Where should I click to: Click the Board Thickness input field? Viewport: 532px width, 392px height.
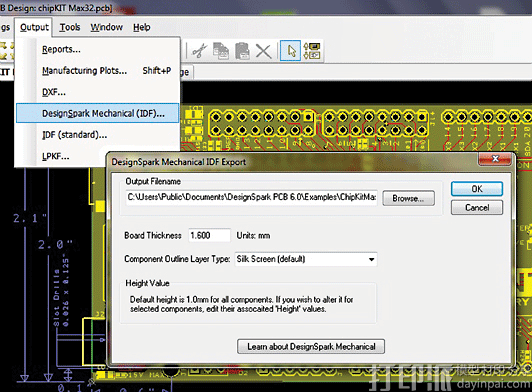209,236
